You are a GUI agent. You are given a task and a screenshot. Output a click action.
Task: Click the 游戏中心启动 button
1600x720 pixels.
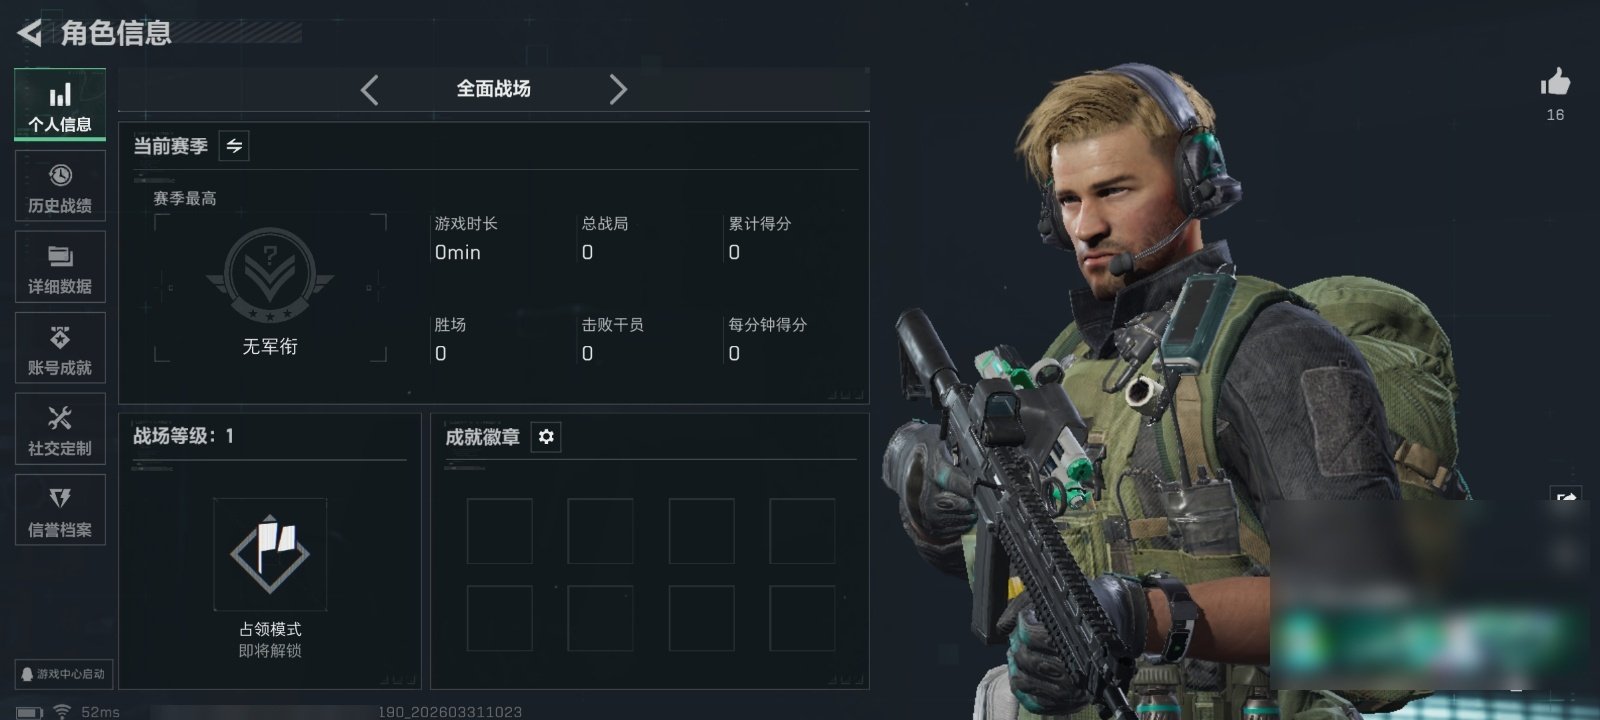pyautogui.click(x=62, y=674)
